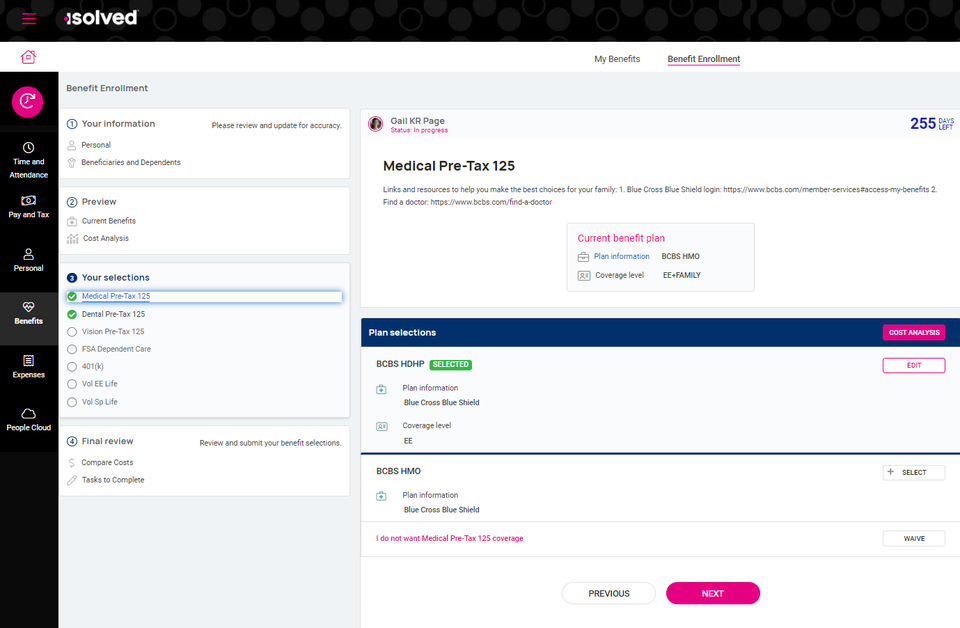Click the 255 days left counter

click(932, 124)
